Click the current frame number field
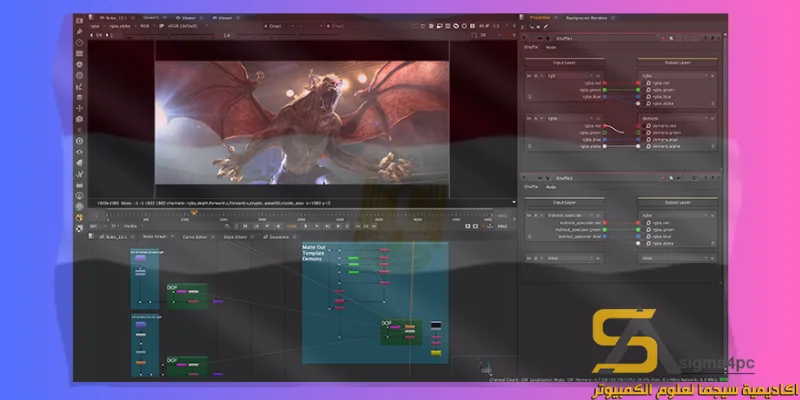800x400 pixels. point(291,226)
